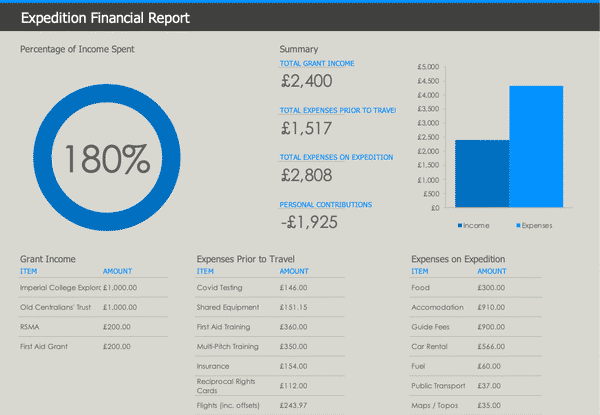Click the 180% donut chart
Viewport: 600px width, 415px height.
(108, 157)
